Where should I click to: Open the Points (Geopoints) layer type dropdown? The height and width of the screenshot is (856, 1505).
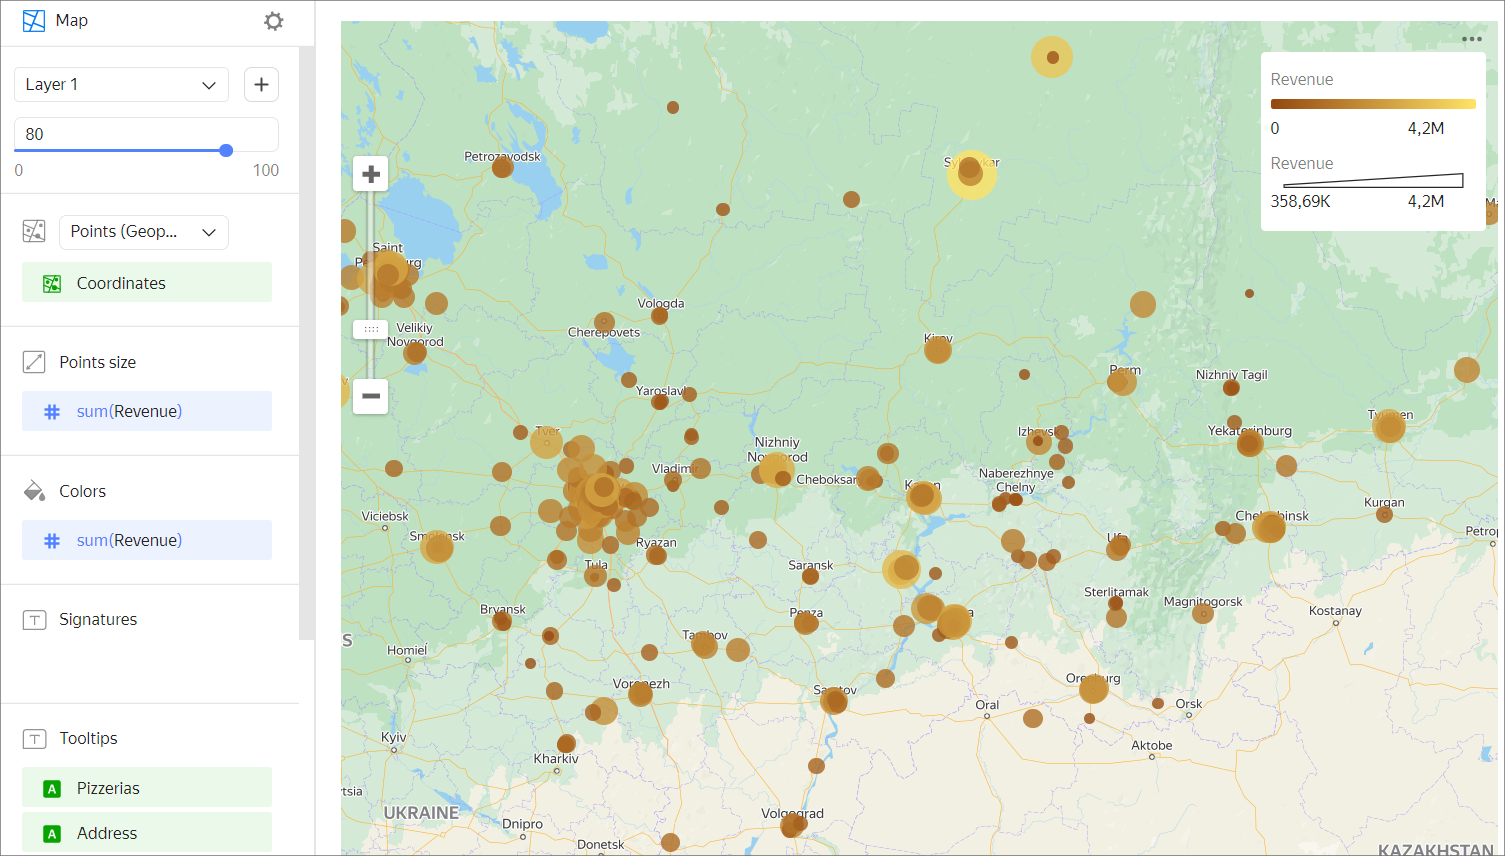coord(143,232)
